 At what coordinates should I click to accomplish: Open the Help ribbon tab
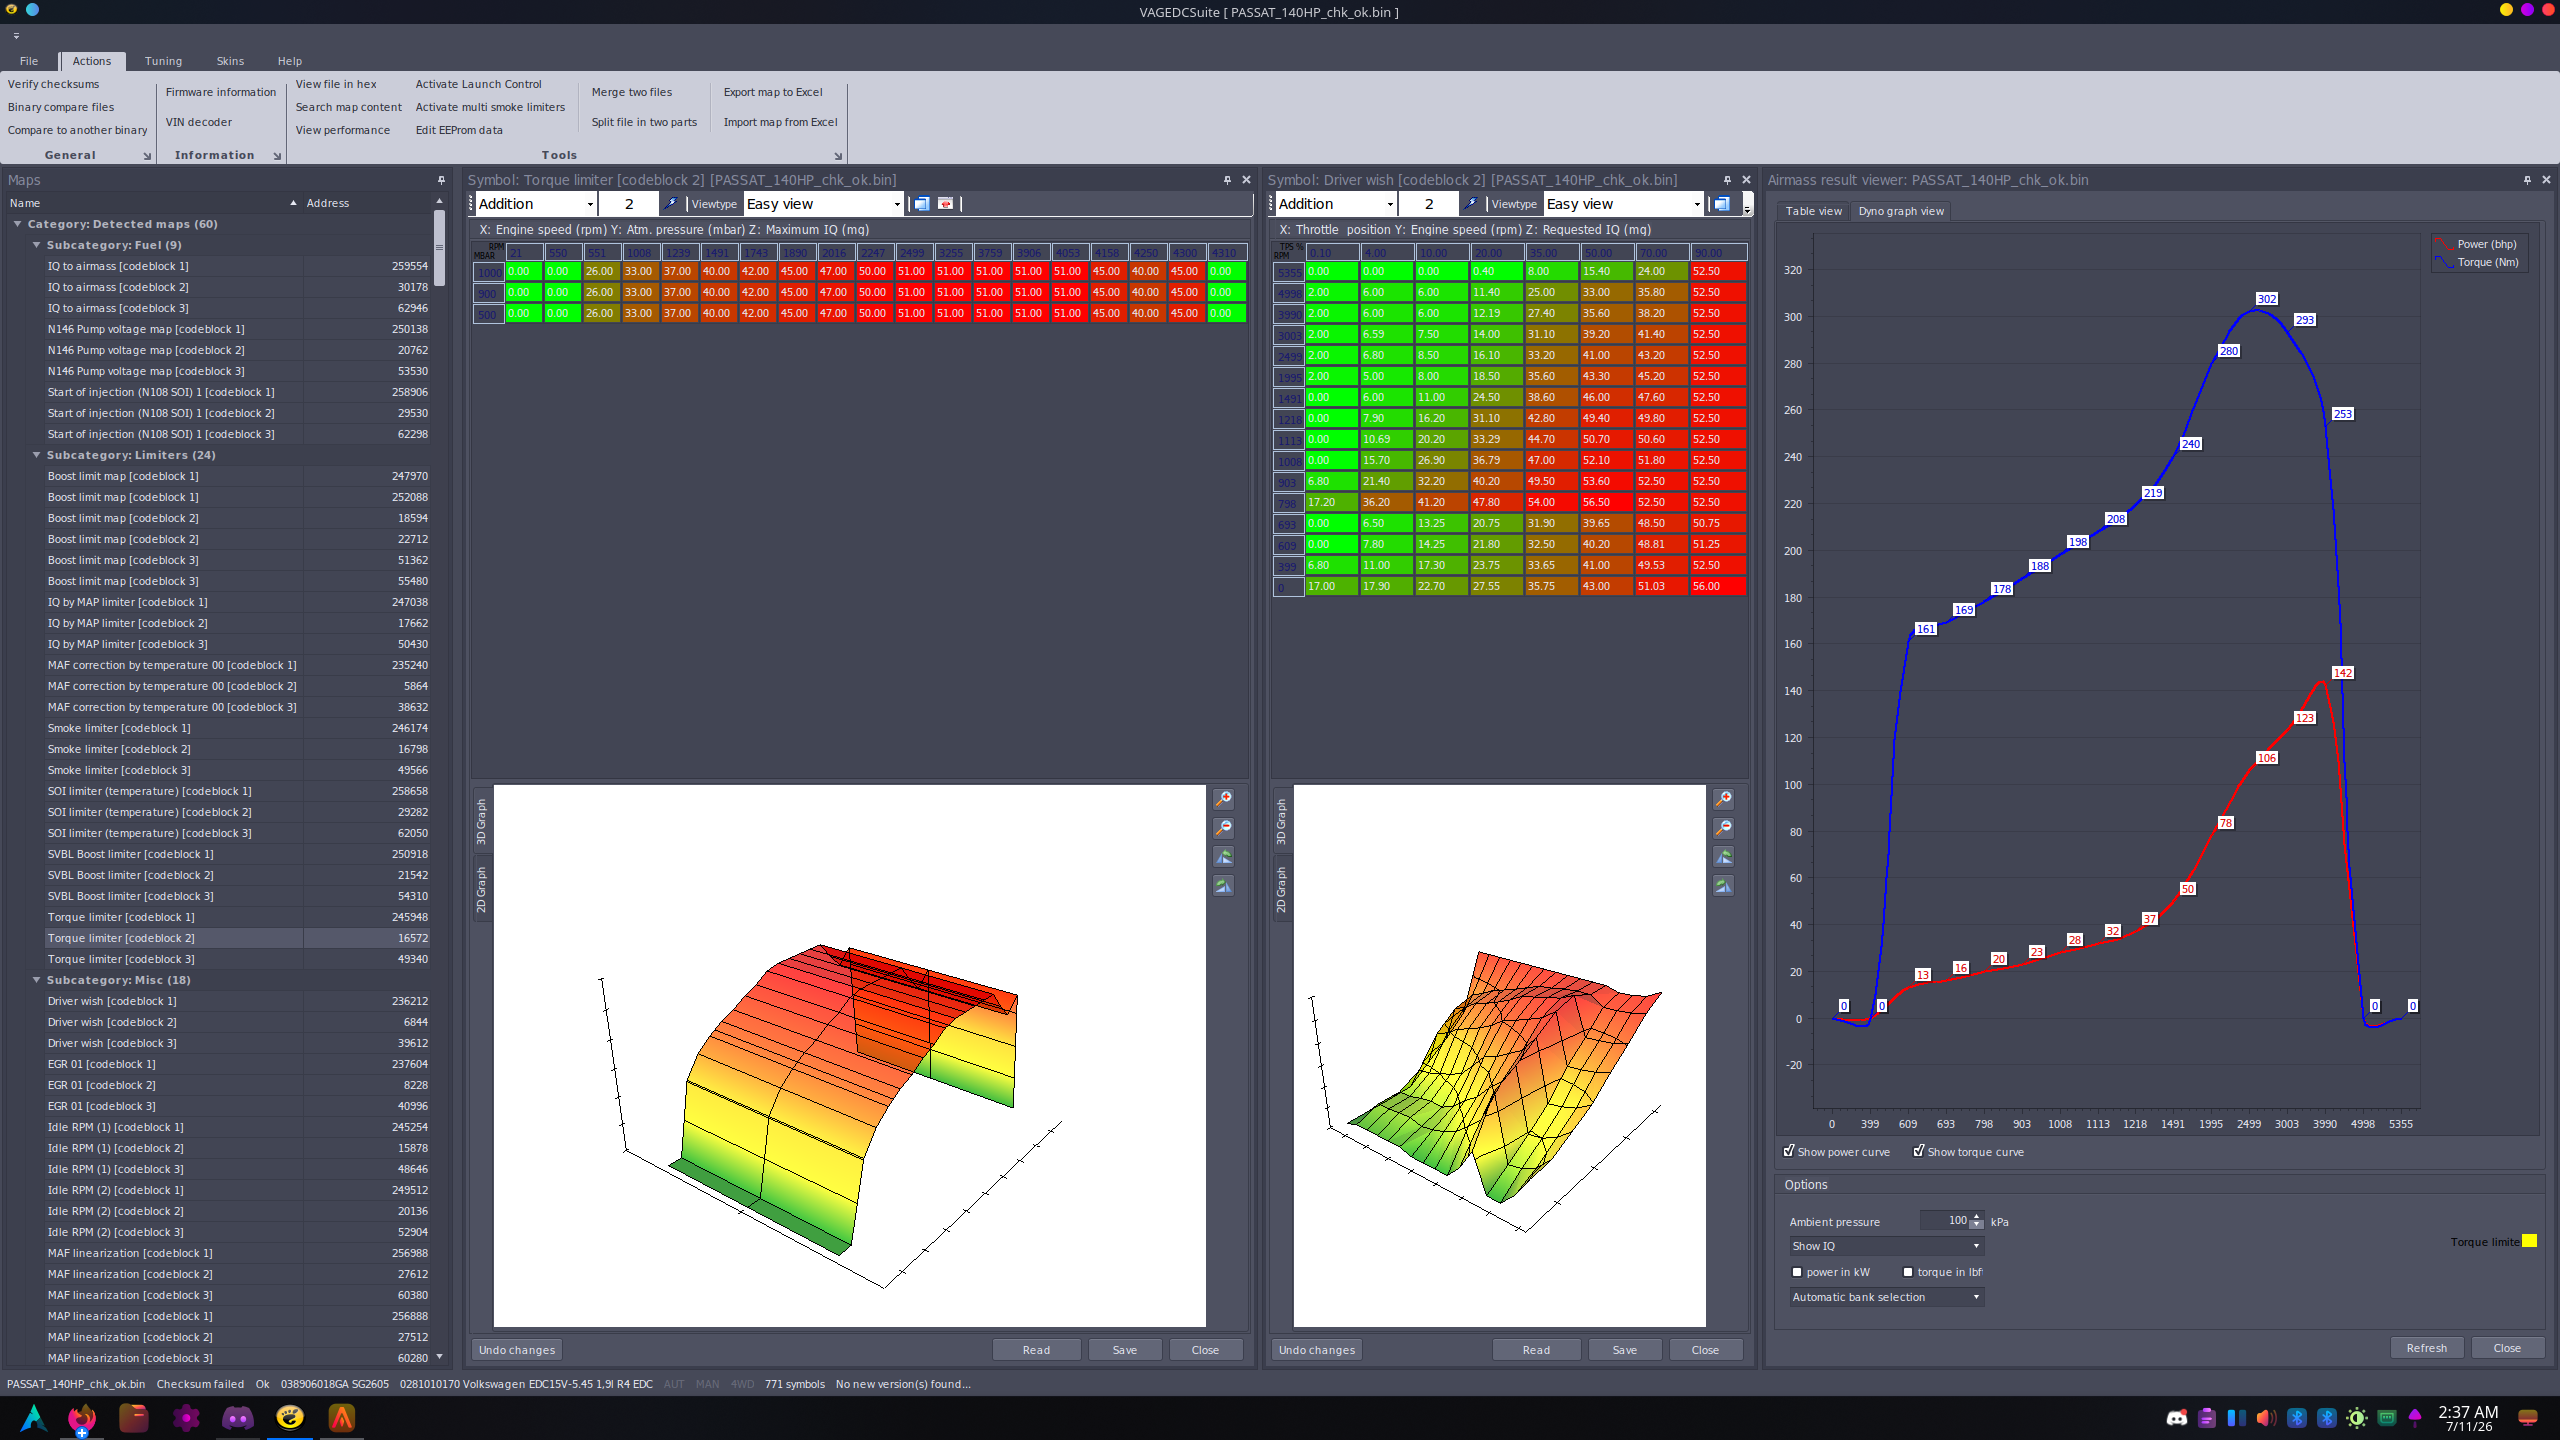tap(290, 61)
